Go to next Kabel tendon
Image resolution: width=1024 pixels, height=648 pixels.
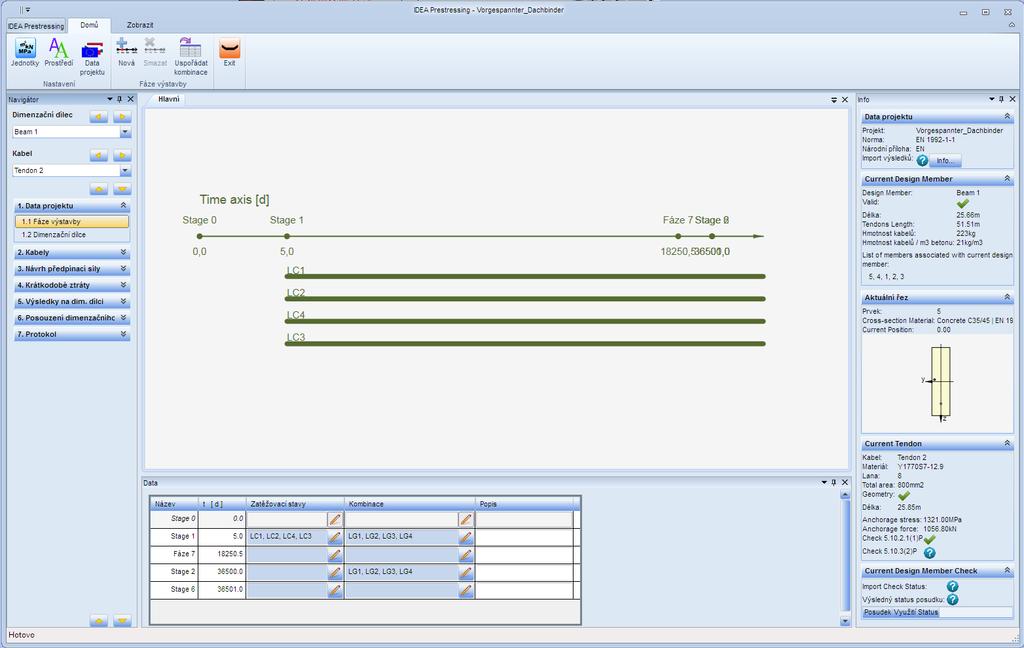click(122, 155)
